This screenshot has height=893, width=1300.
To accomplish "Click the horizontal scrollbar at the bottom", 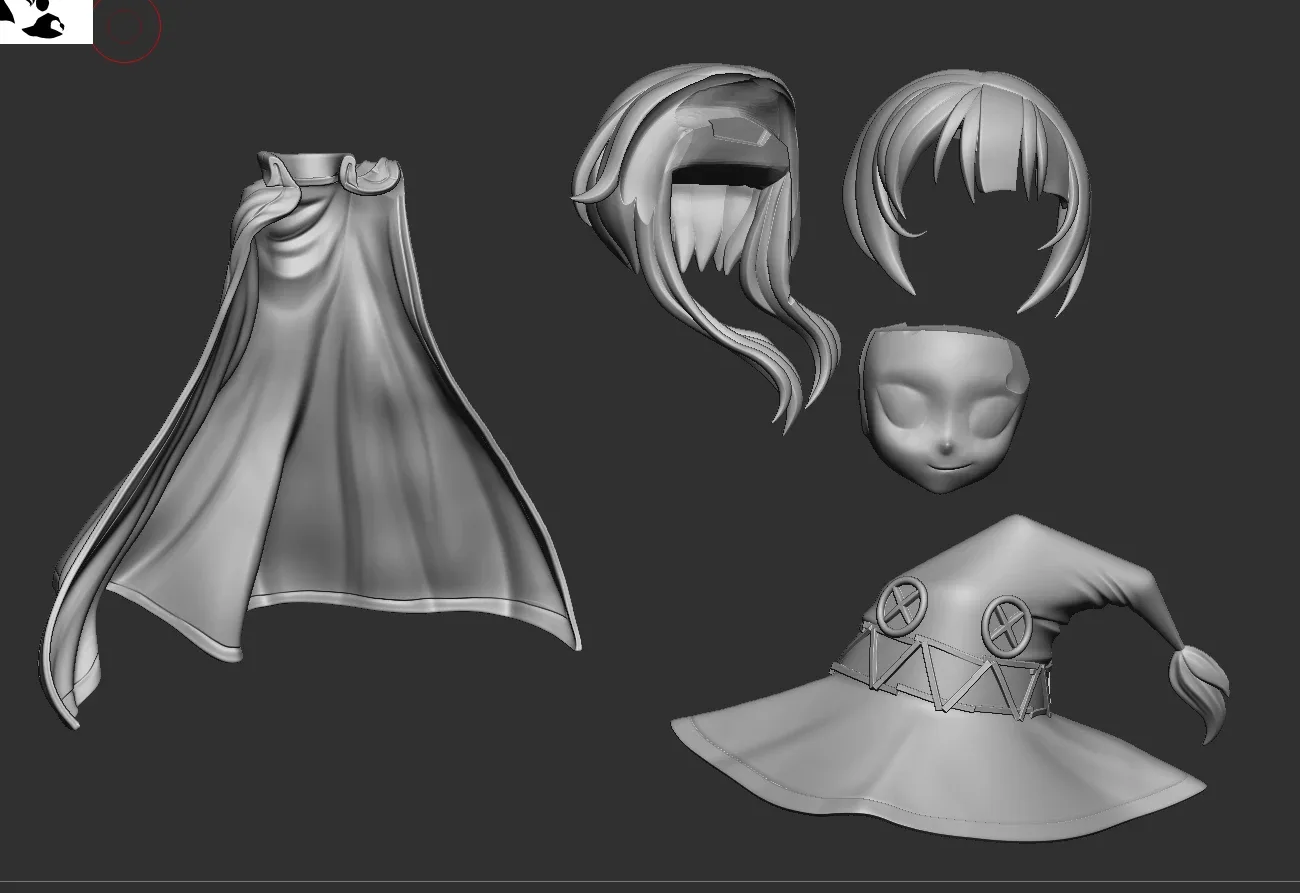I will [650, 885].
